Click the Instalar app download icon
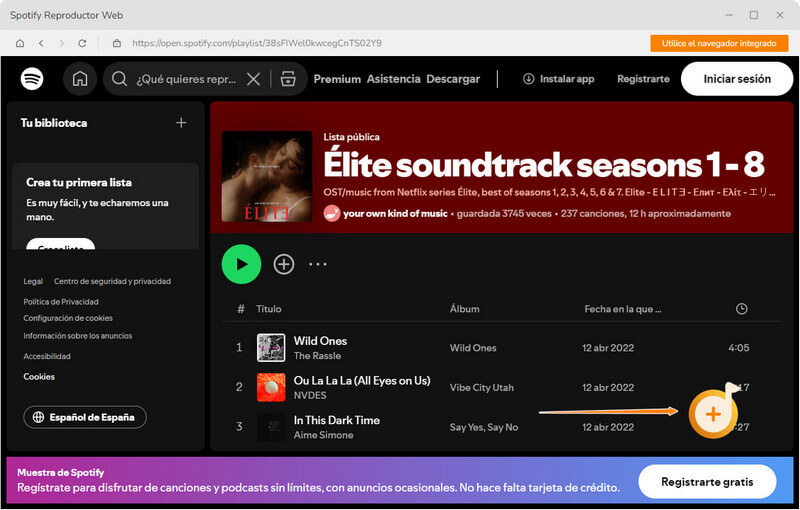This screenshot has width=800, height=510. coord(529,79)
